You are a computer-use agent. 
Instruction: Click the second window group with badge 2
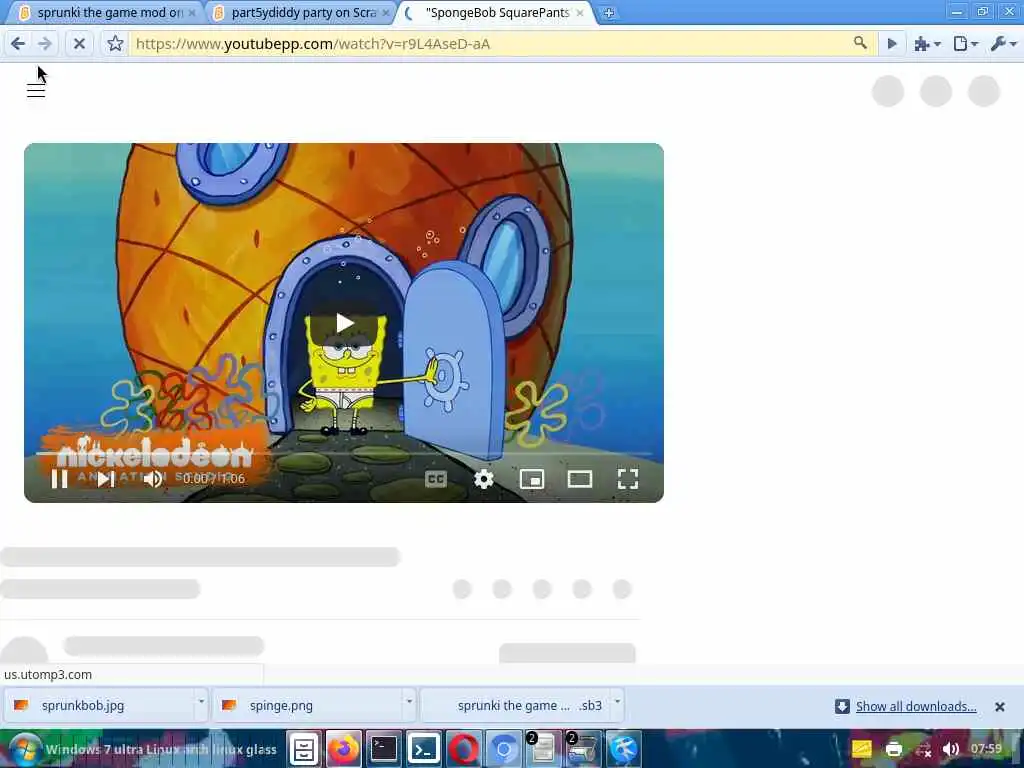(x=583, y=749)
